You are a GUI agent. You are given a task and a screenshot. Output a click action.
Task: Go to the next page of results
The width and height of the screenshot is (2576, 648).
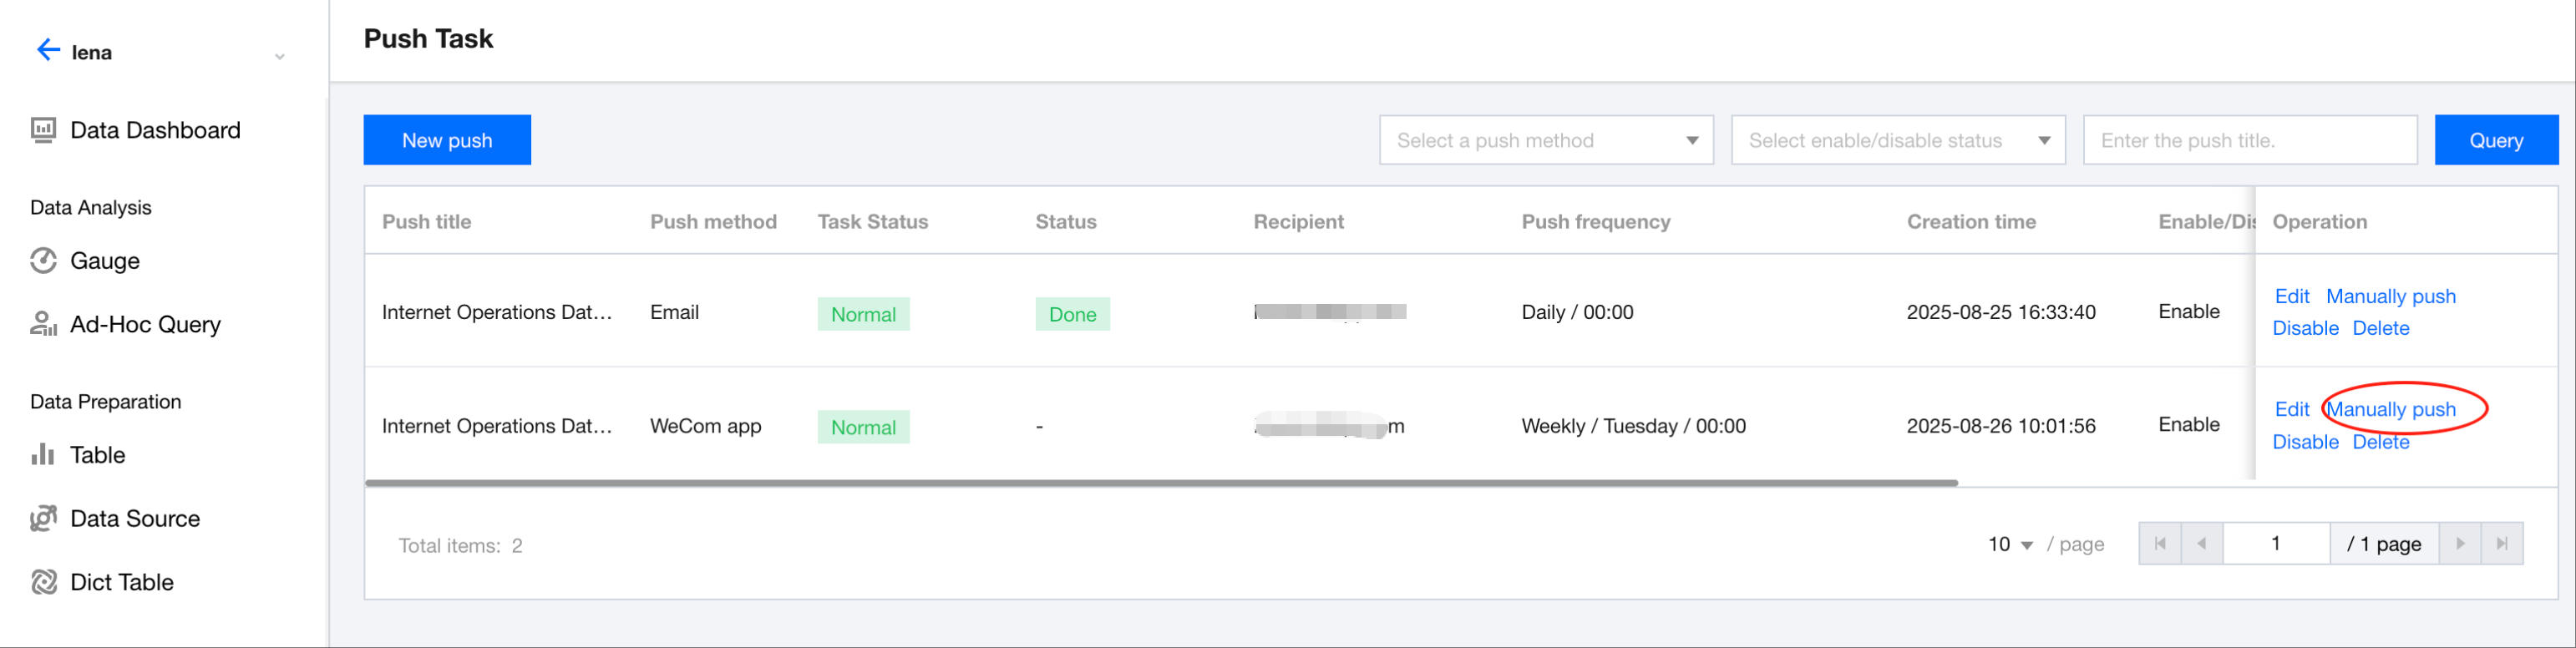(2459, 543)
